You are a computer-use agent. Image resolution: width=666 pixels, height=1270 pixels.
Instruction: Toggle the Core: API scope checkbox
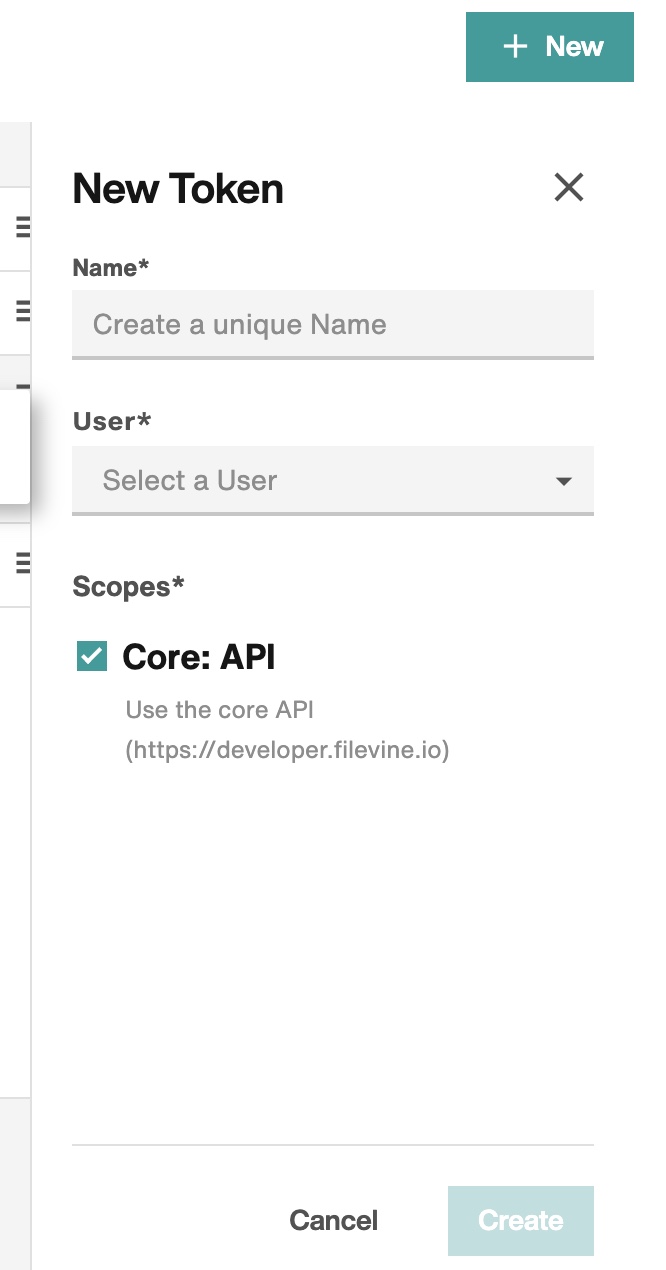tap(92, 657)
